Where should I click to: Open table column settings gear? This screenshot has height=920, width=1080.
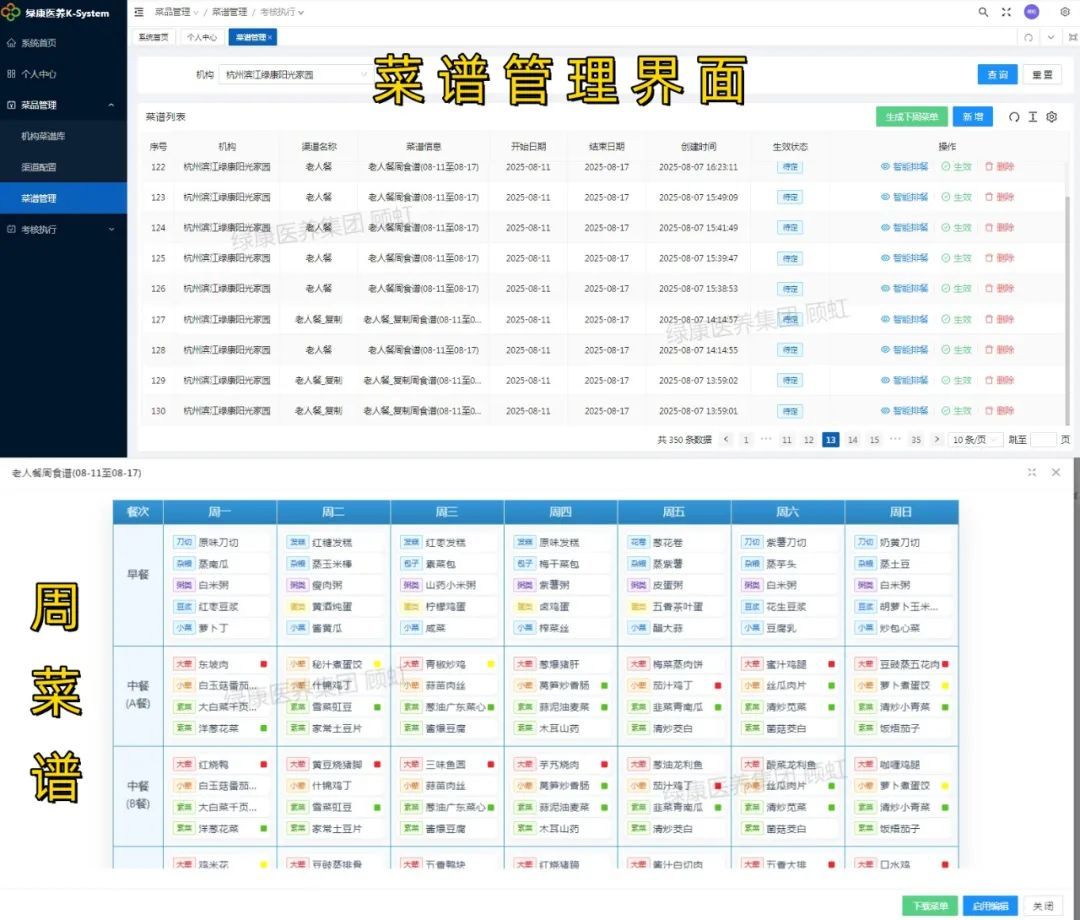coord(1052,117)
